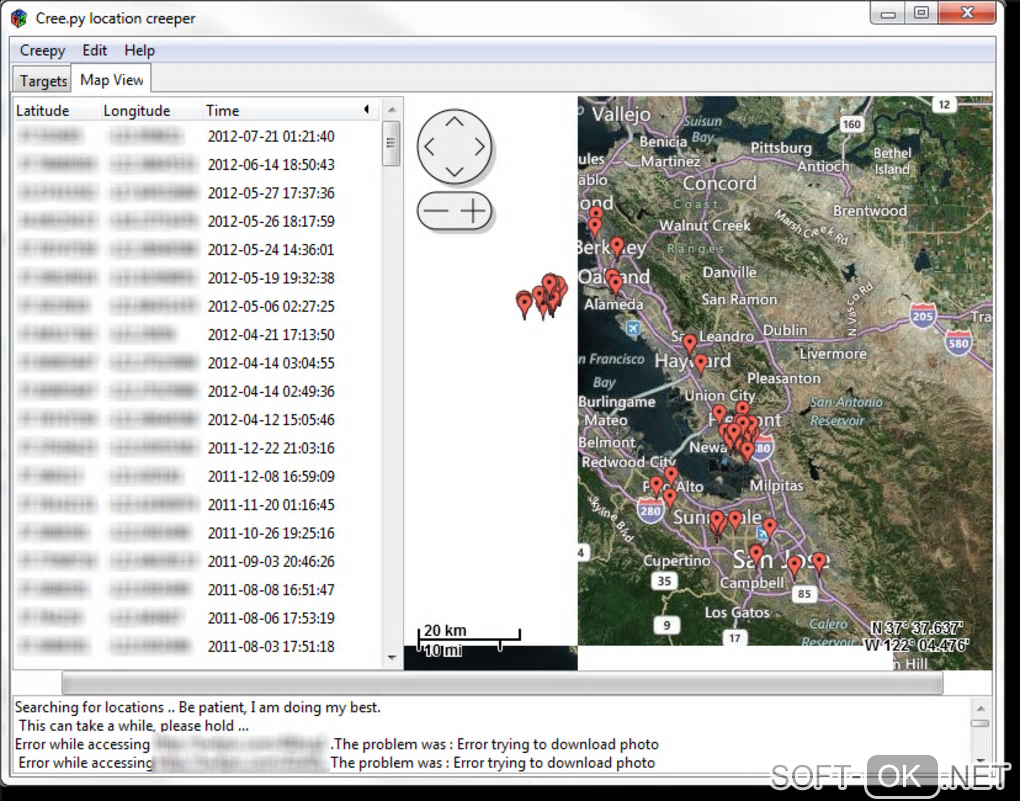Viewport: 1020px width, 801px height.
Task: Select row with time 2011-12-22 21:03:16
Action: [197, 448]
